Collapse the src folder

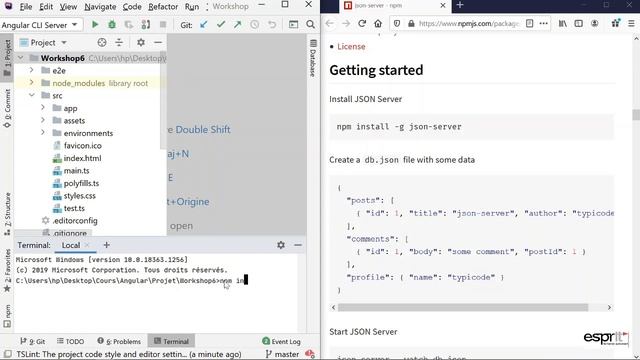31,96
